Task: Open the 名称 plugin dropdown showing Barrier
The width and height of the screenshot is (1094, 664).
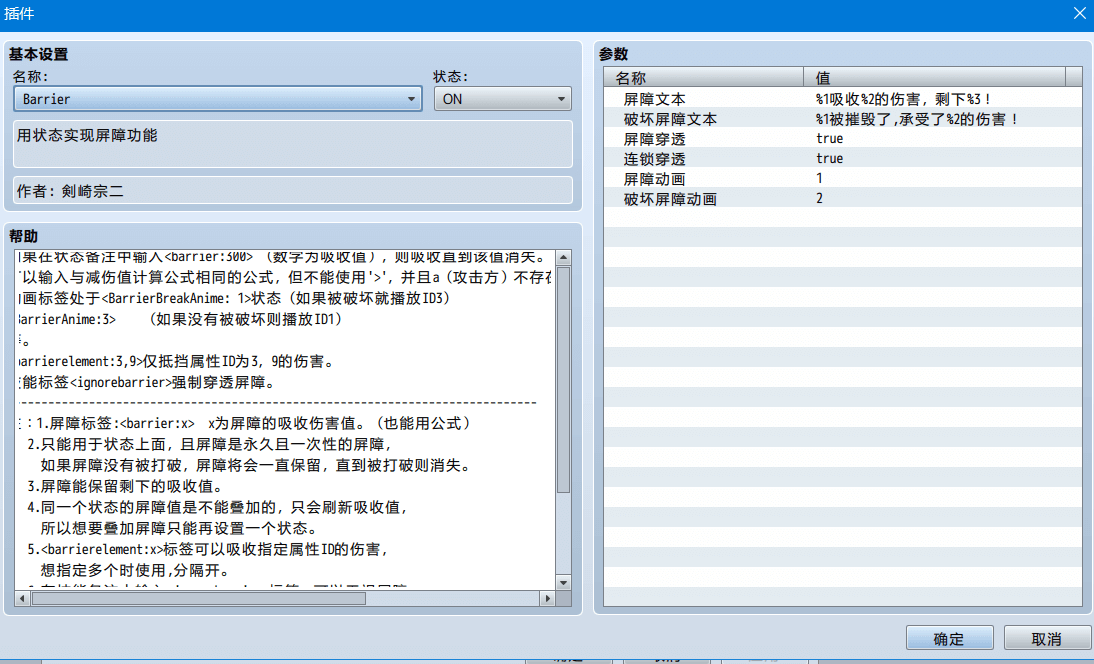Action: 218,99
